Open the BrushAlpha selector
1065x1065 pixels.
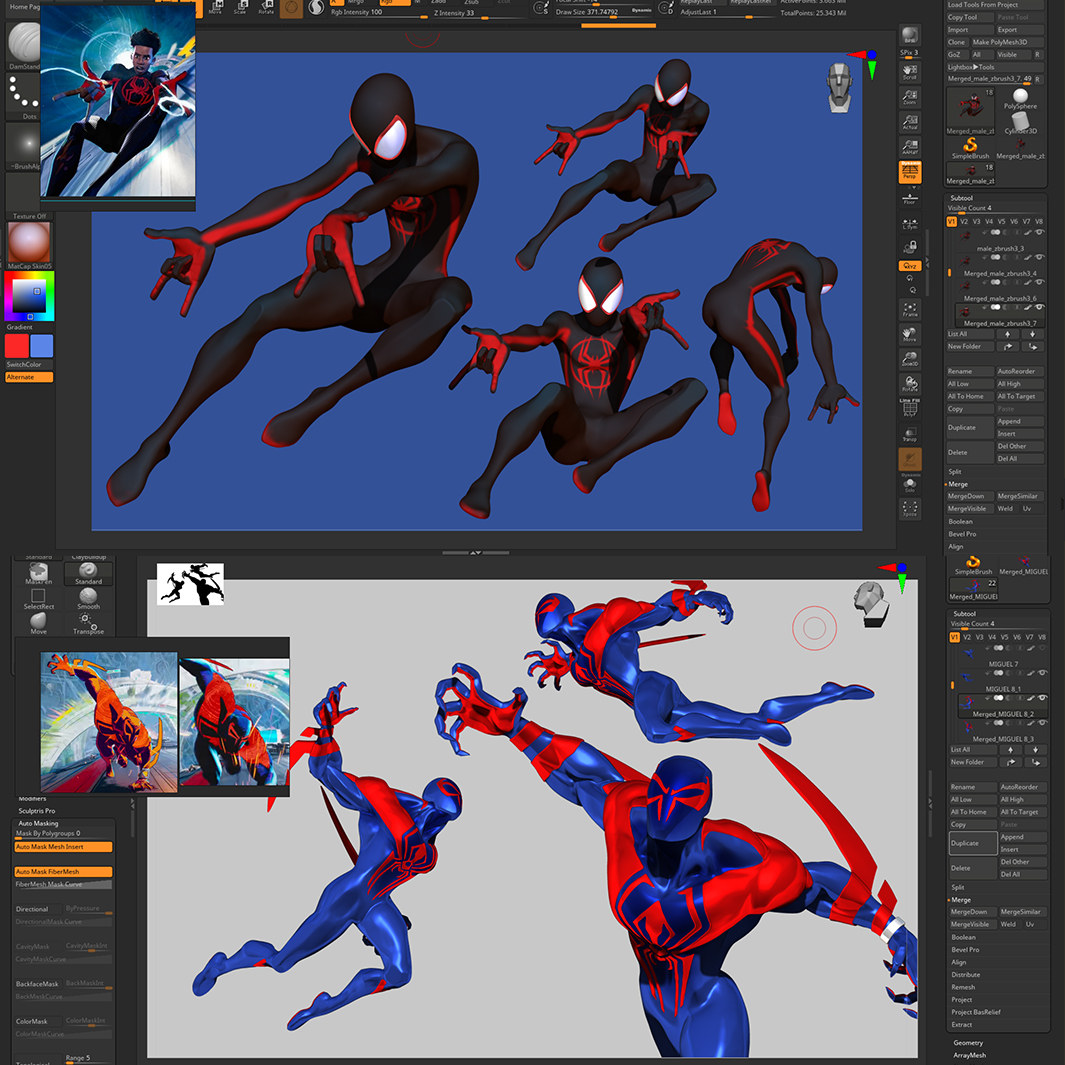pos(23,147)
